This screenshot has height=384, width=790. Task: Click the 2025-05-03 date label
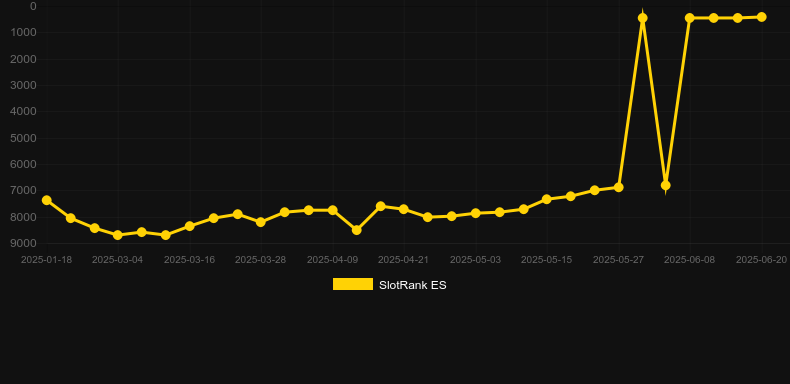click(x=475, y=260)
